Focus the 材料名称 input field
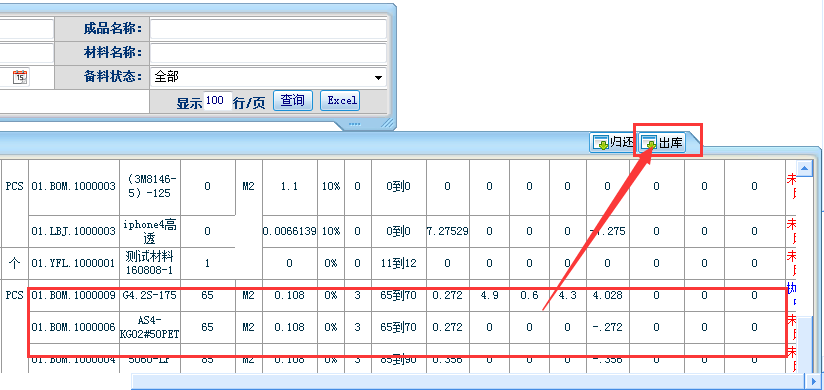The height and width of the screenshot is (390, 824). click(x=268, y=53)
